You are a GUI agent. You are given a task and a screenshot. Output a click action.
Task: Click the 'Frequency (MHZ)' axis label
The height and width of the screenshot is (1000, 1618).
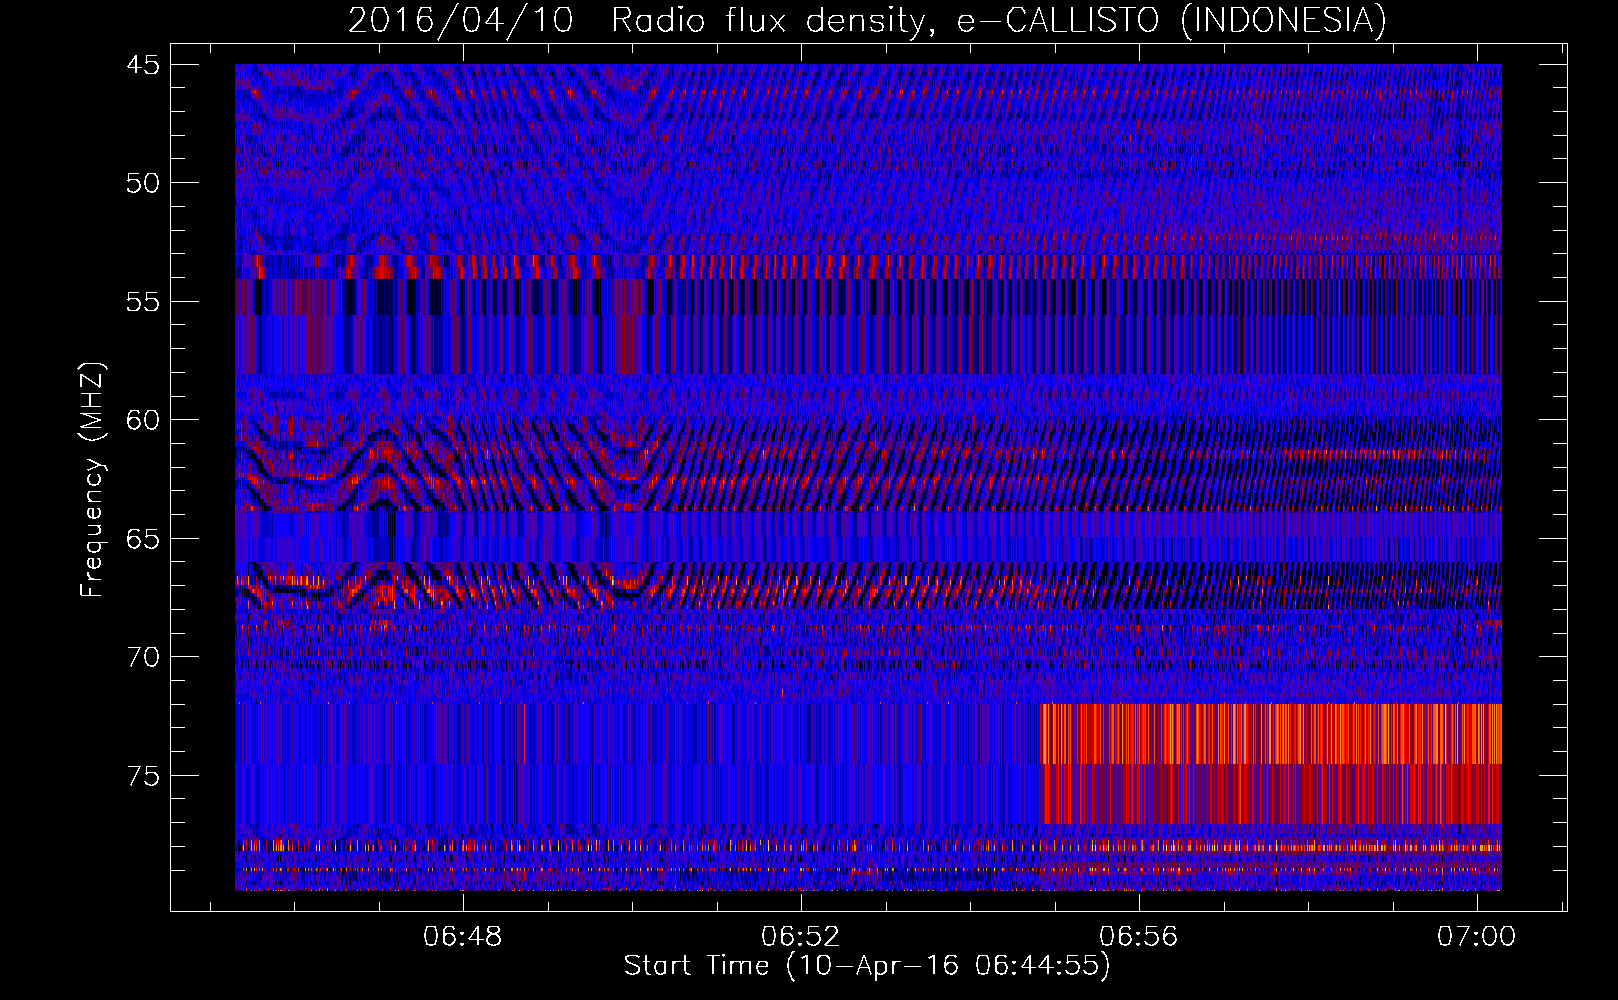(92, 480)
